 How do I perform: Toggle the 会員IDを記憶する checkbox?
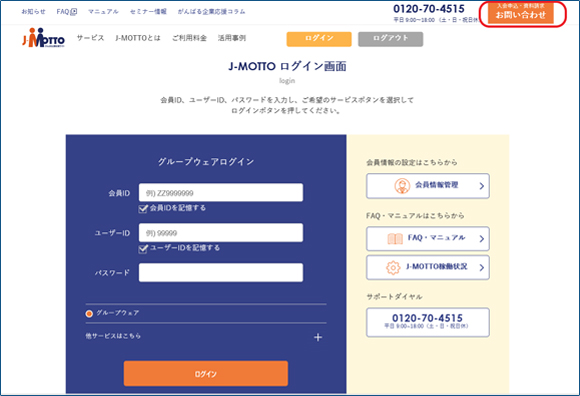(x=143, y=209)
